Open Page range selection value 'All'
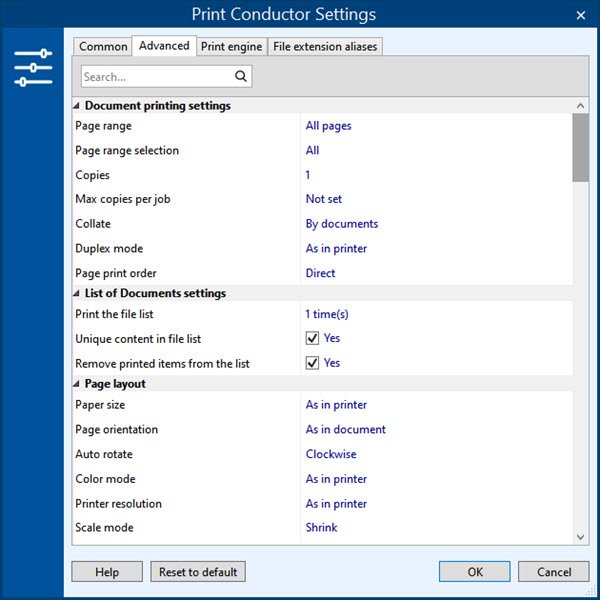Image resolution: width=600 pixels, height=600 pixels. pos(312,150)
